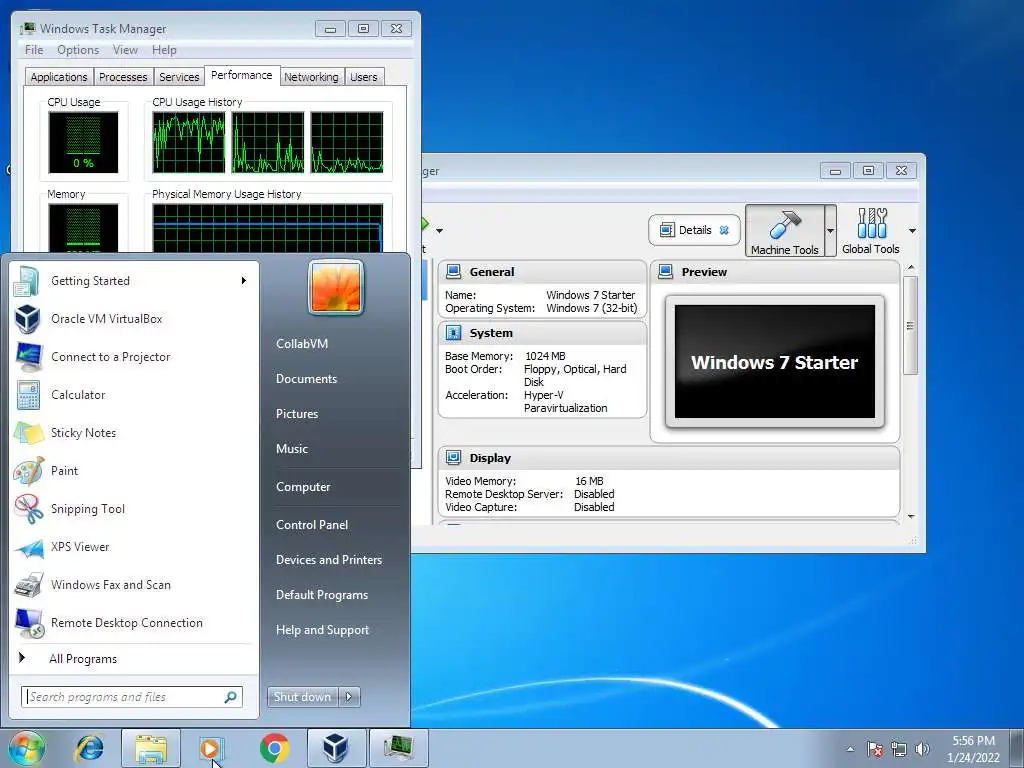Open Connect to a Projector

click(x=134, y=357)
